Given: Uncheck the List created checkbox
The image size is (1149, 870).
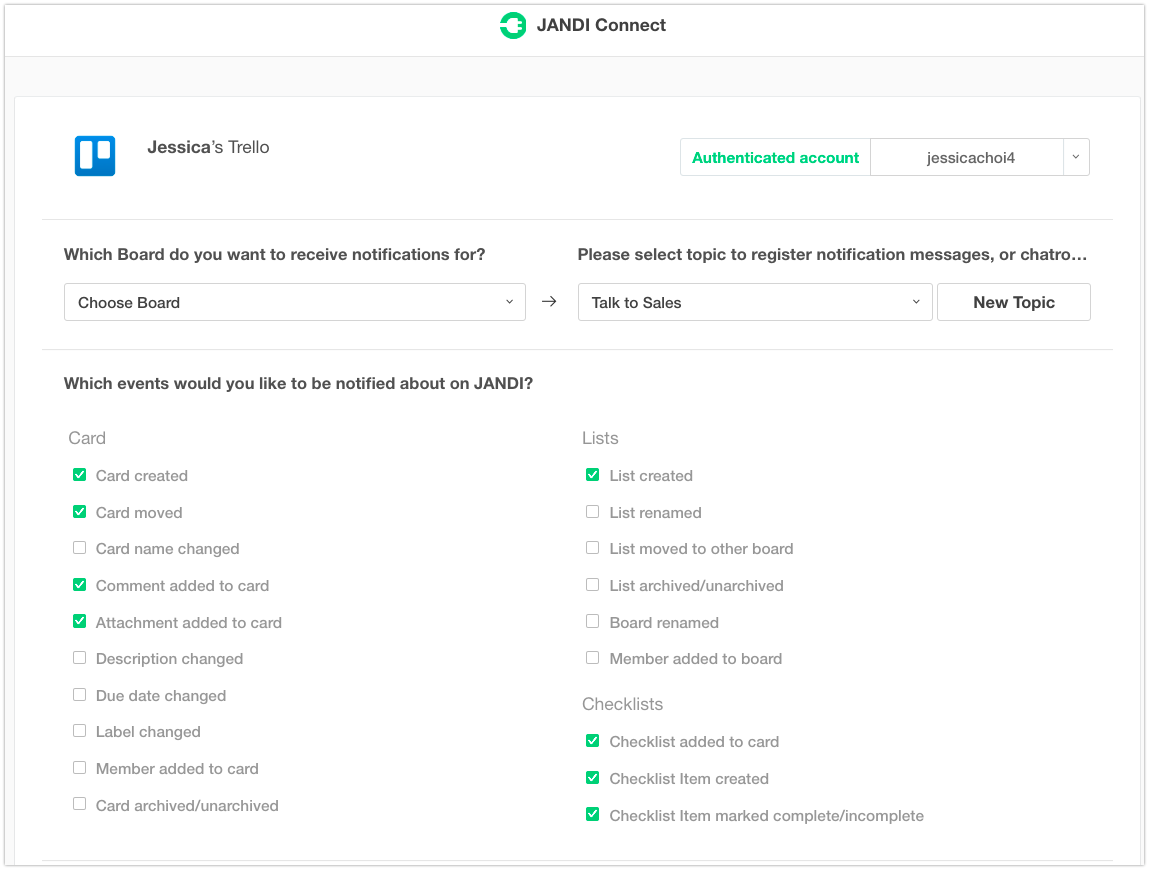Looking at the screenshot, I should coord(593,475).
